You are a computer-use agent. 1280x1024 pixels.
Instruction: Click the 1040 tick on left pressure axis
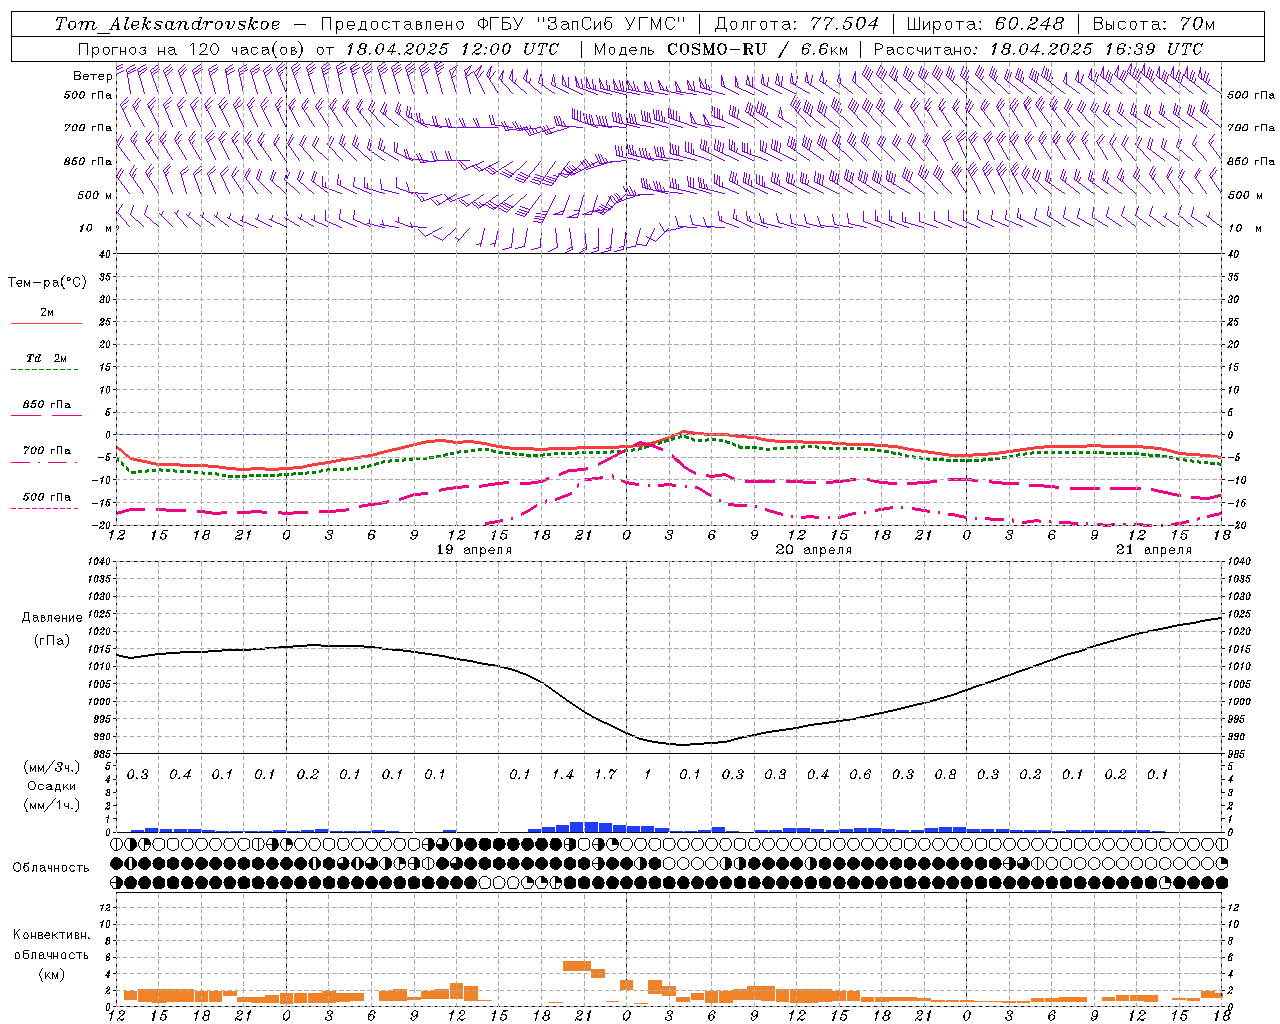coord(100,562)
